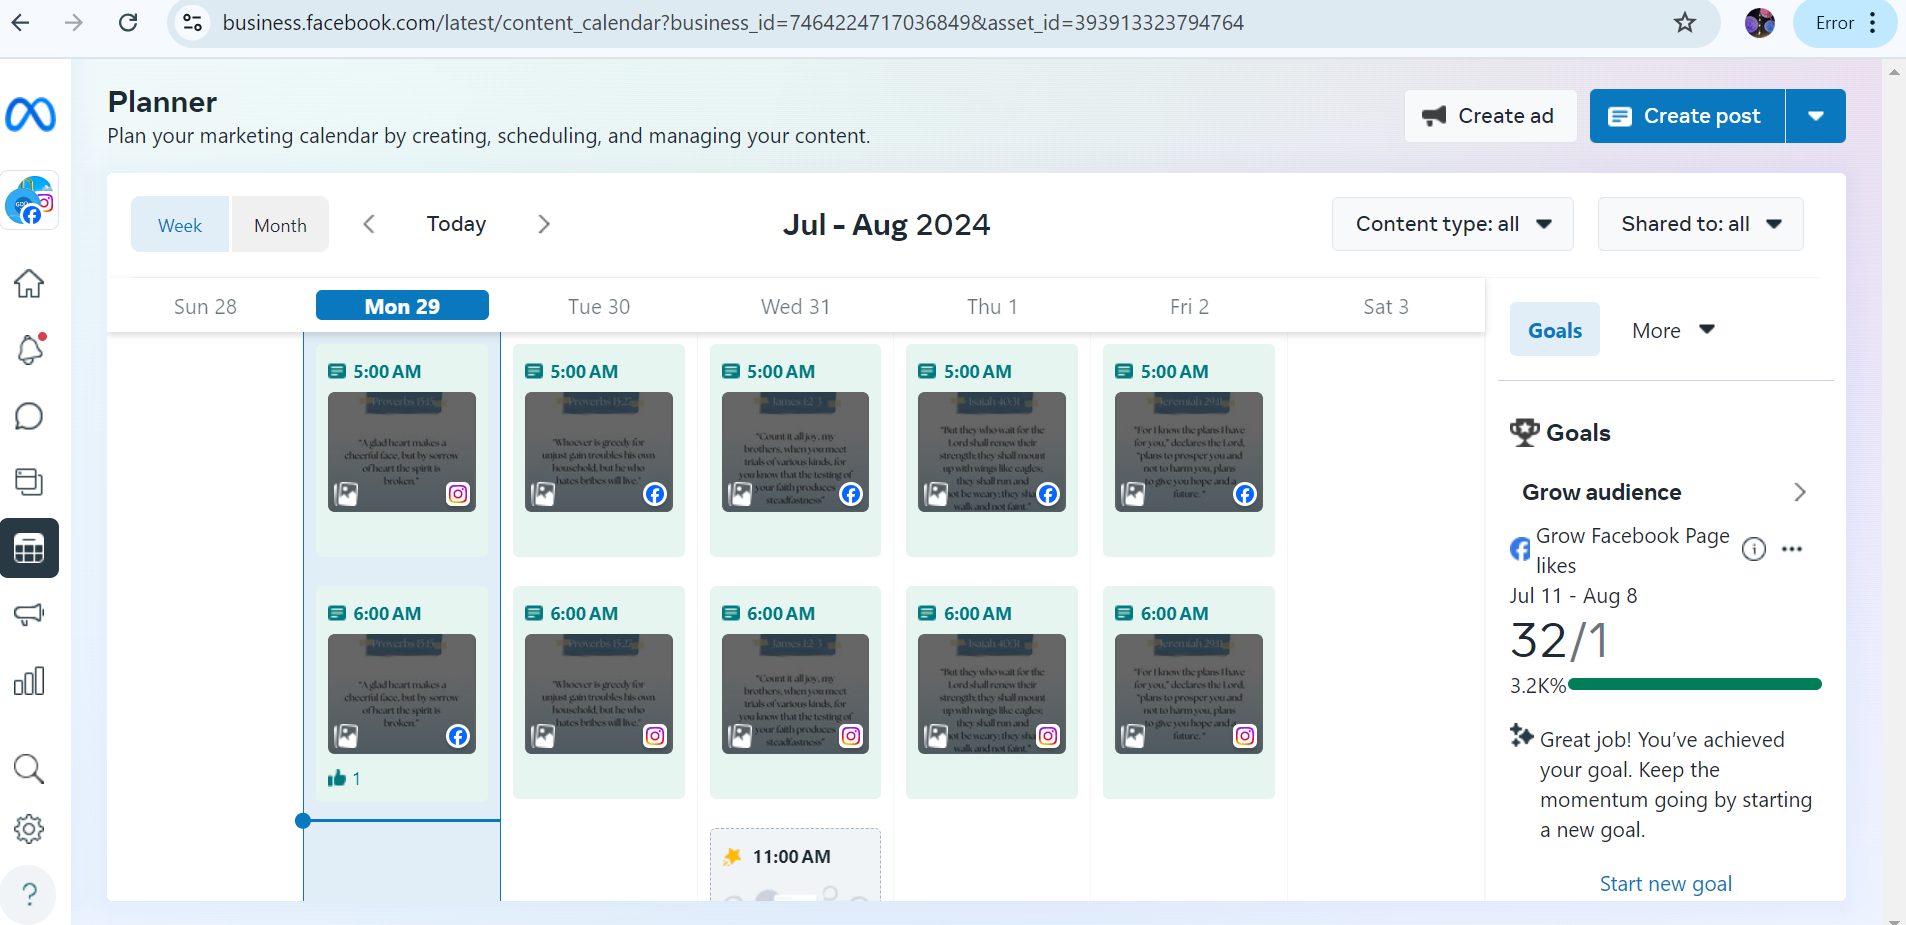Click the browser address bar URL
The image size is (1906, 925).
point(733,23)
